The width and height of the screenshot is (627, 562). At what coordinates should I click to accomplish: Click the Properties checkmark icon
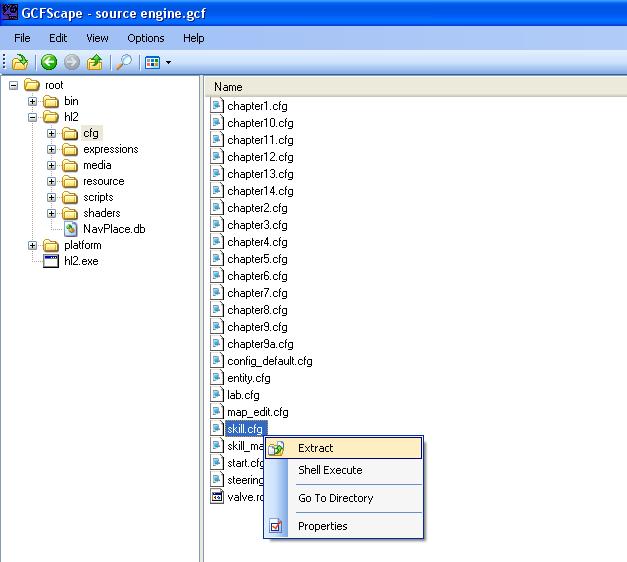pos(276,526)
